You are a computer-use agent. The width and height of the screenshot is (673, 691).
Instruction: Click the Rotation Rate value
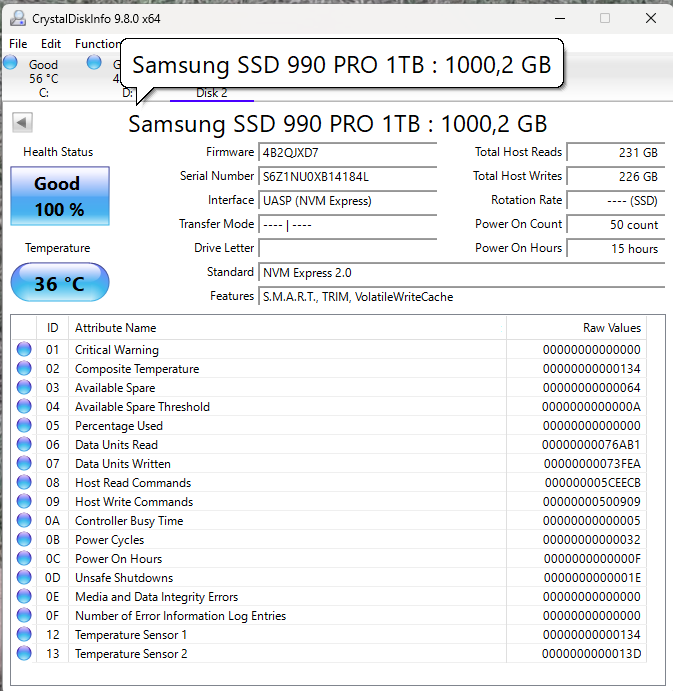click(616, 201)
